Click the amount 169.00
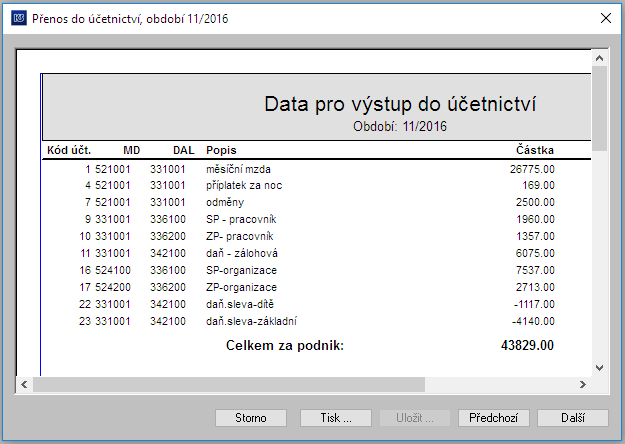 tap(539, 185)
